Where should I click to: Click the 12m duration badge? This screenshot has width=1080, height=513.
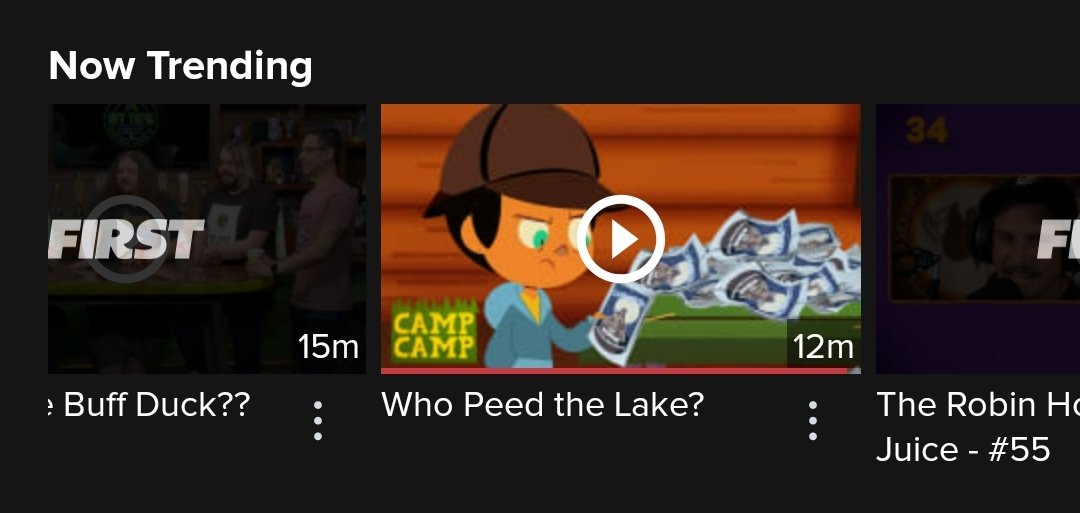pos(823,346)
